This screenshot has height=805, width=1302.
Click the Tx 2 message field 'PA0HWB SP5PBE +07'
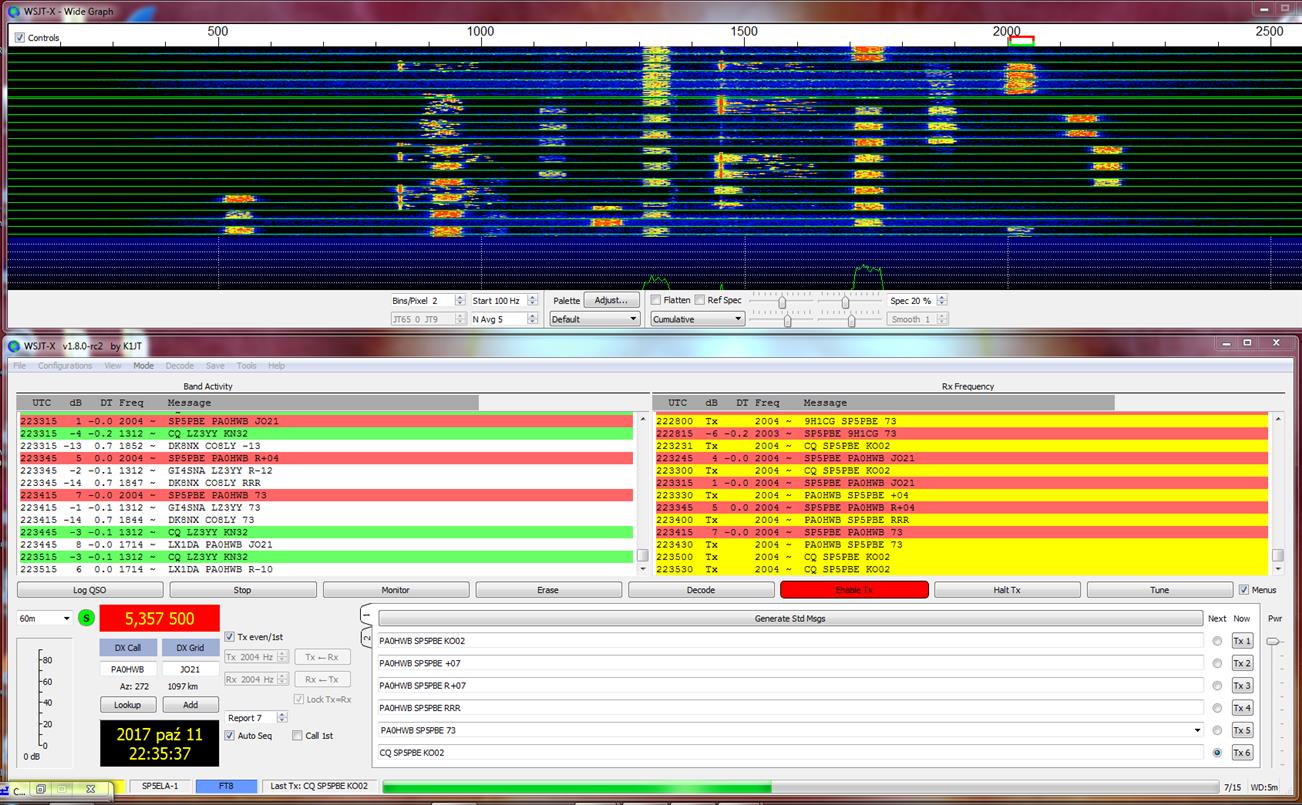(x=790, y=663)
